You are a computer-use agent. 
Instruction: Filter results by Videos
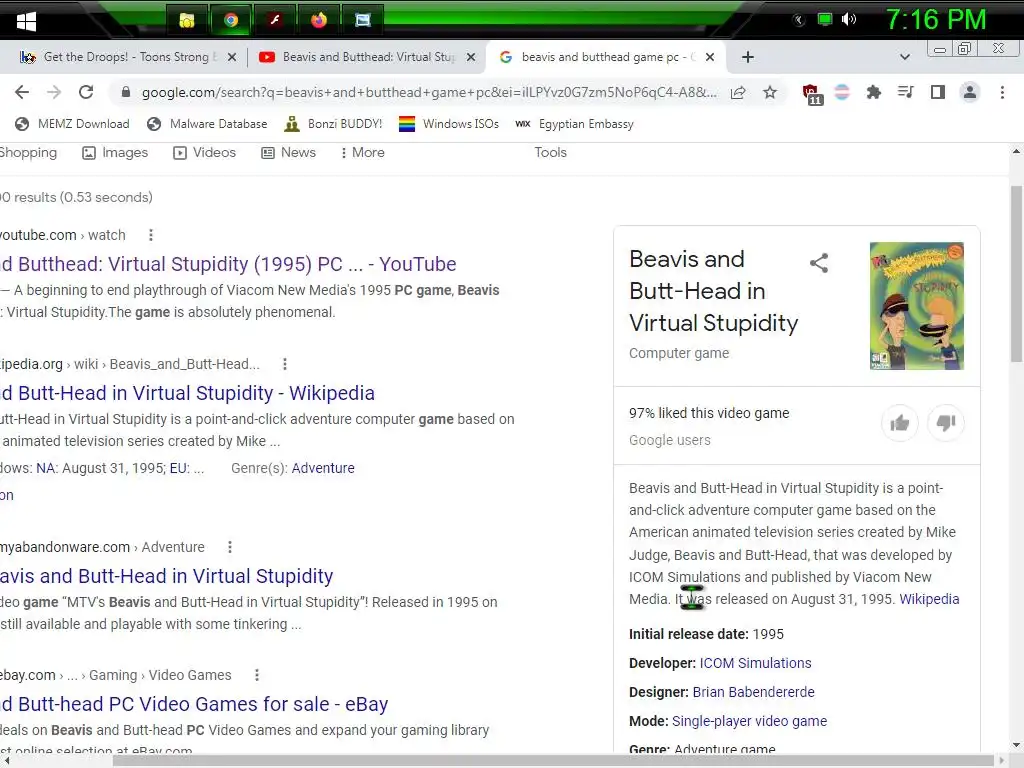pos(204,152)
